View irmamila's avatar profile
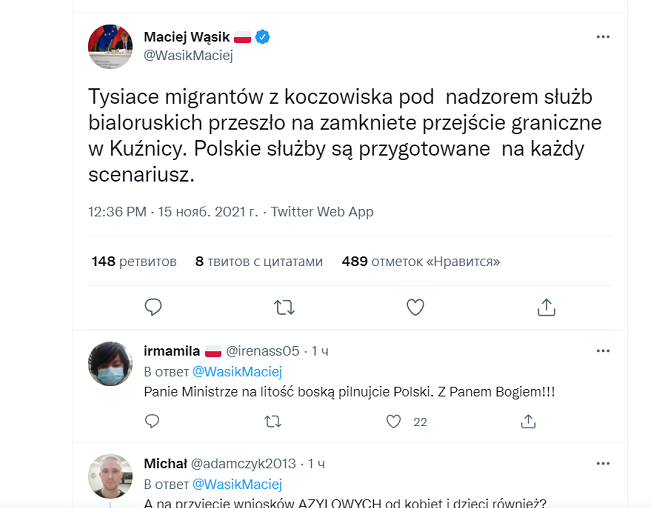Screen dimensions: 651x508 tap(110, 364)
